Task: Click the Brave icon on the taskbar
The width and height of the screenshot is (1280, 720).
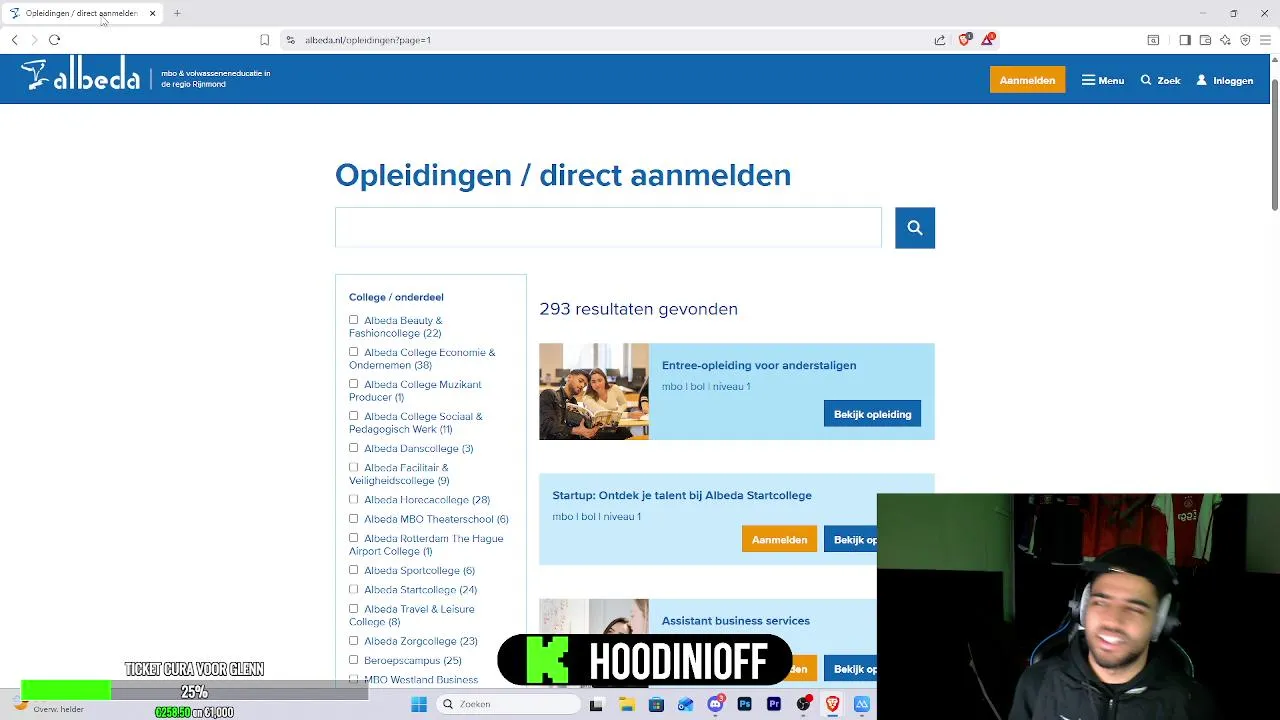Action: click(x=832, y=704)
